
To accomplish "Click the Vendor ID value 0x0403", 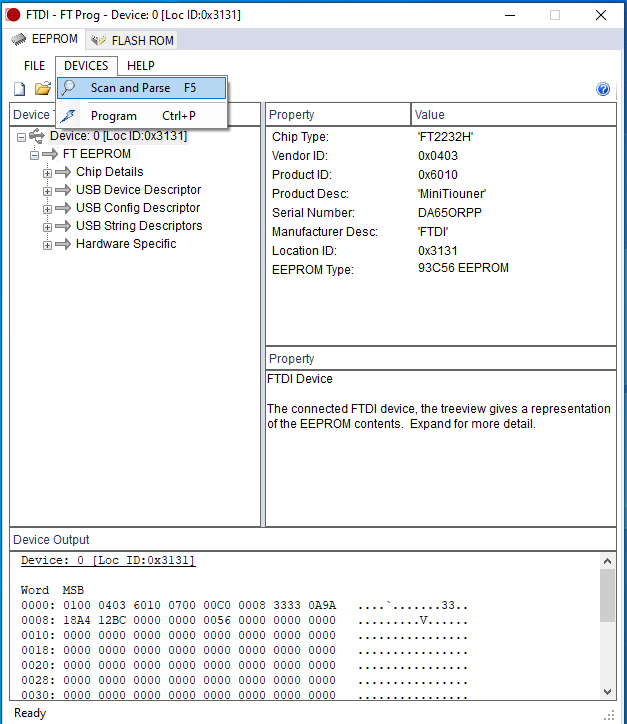I will coord(438,156).
